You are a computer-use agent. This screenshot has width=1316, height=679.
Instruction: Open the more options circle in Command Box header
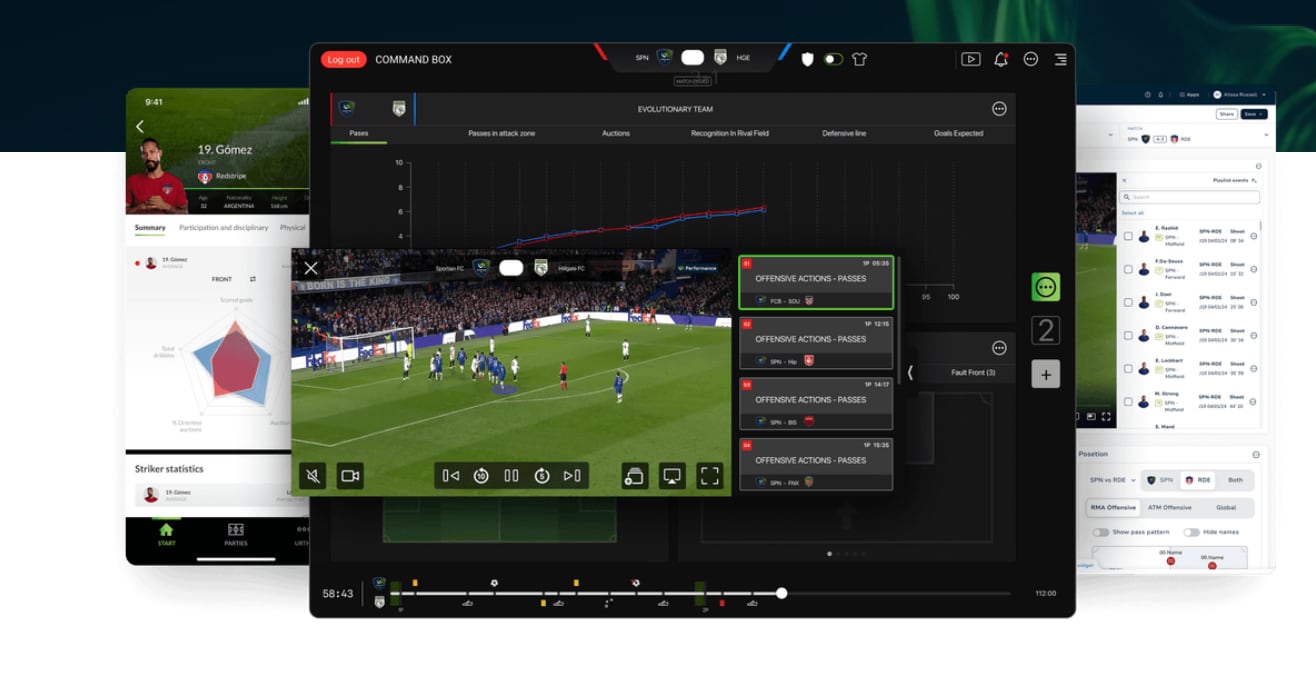coord(1031,59)
